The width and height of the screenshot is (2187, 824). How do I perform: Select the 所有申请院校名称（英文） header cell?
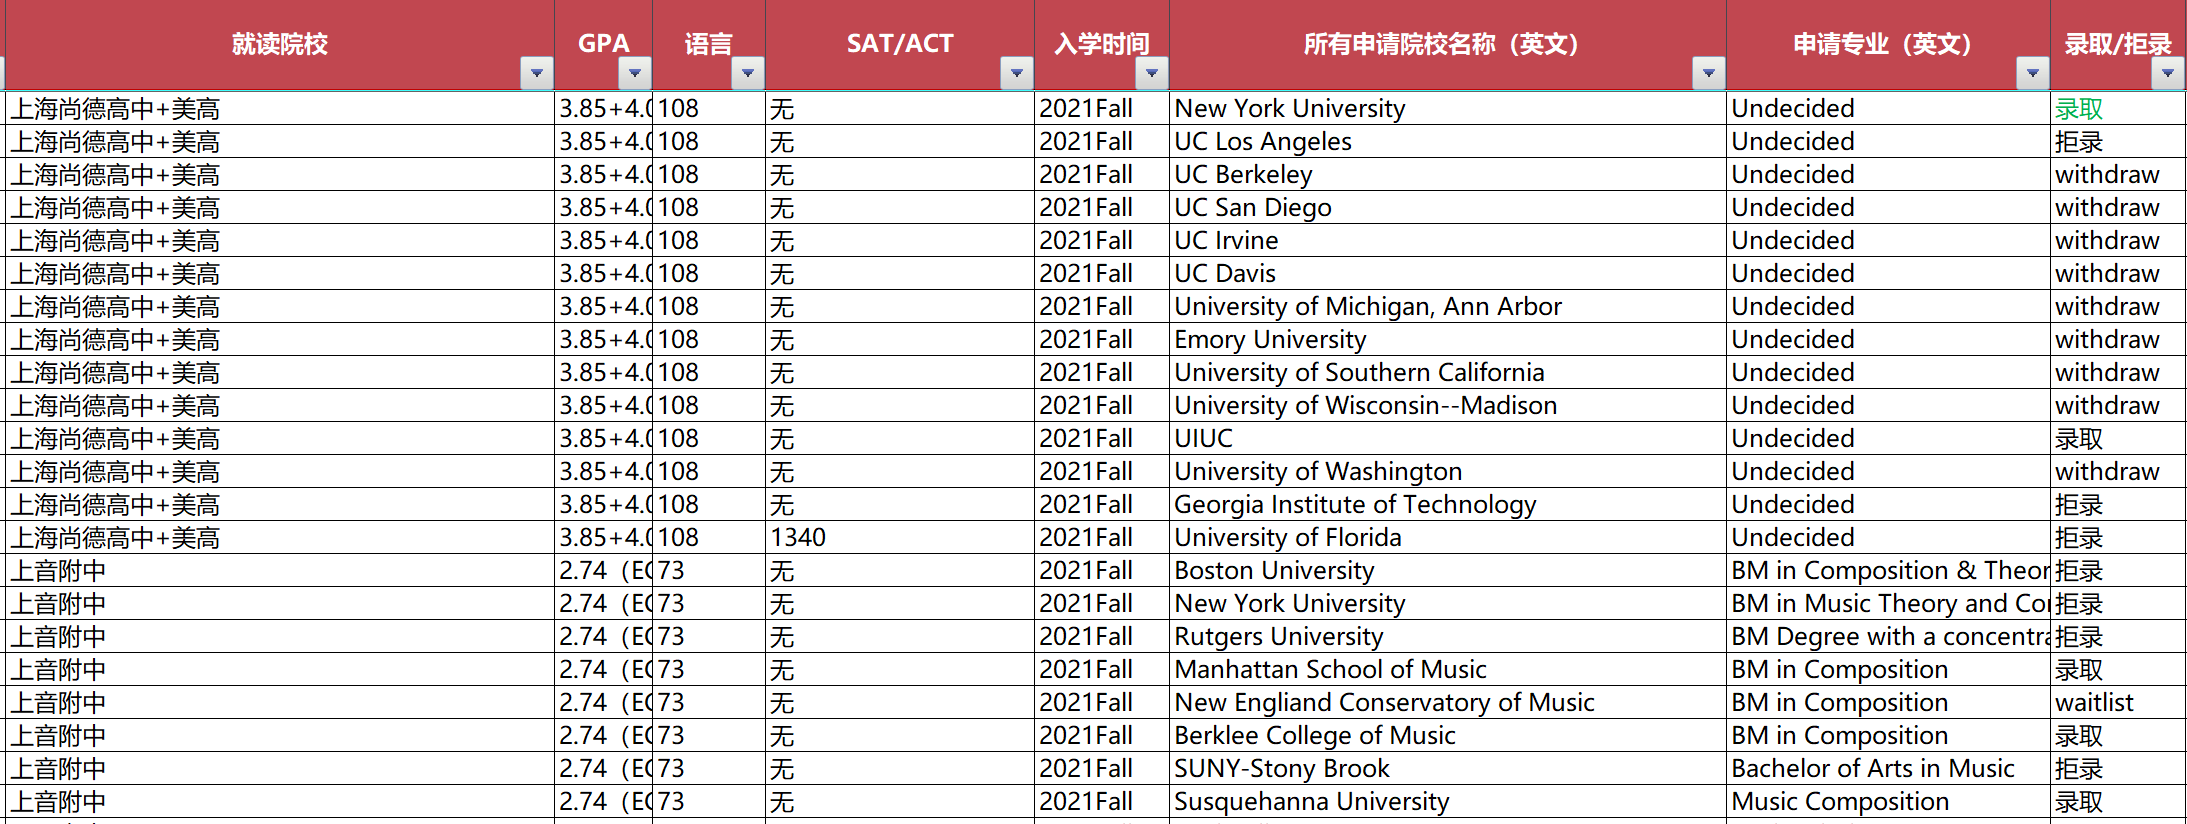(1448, 45)
